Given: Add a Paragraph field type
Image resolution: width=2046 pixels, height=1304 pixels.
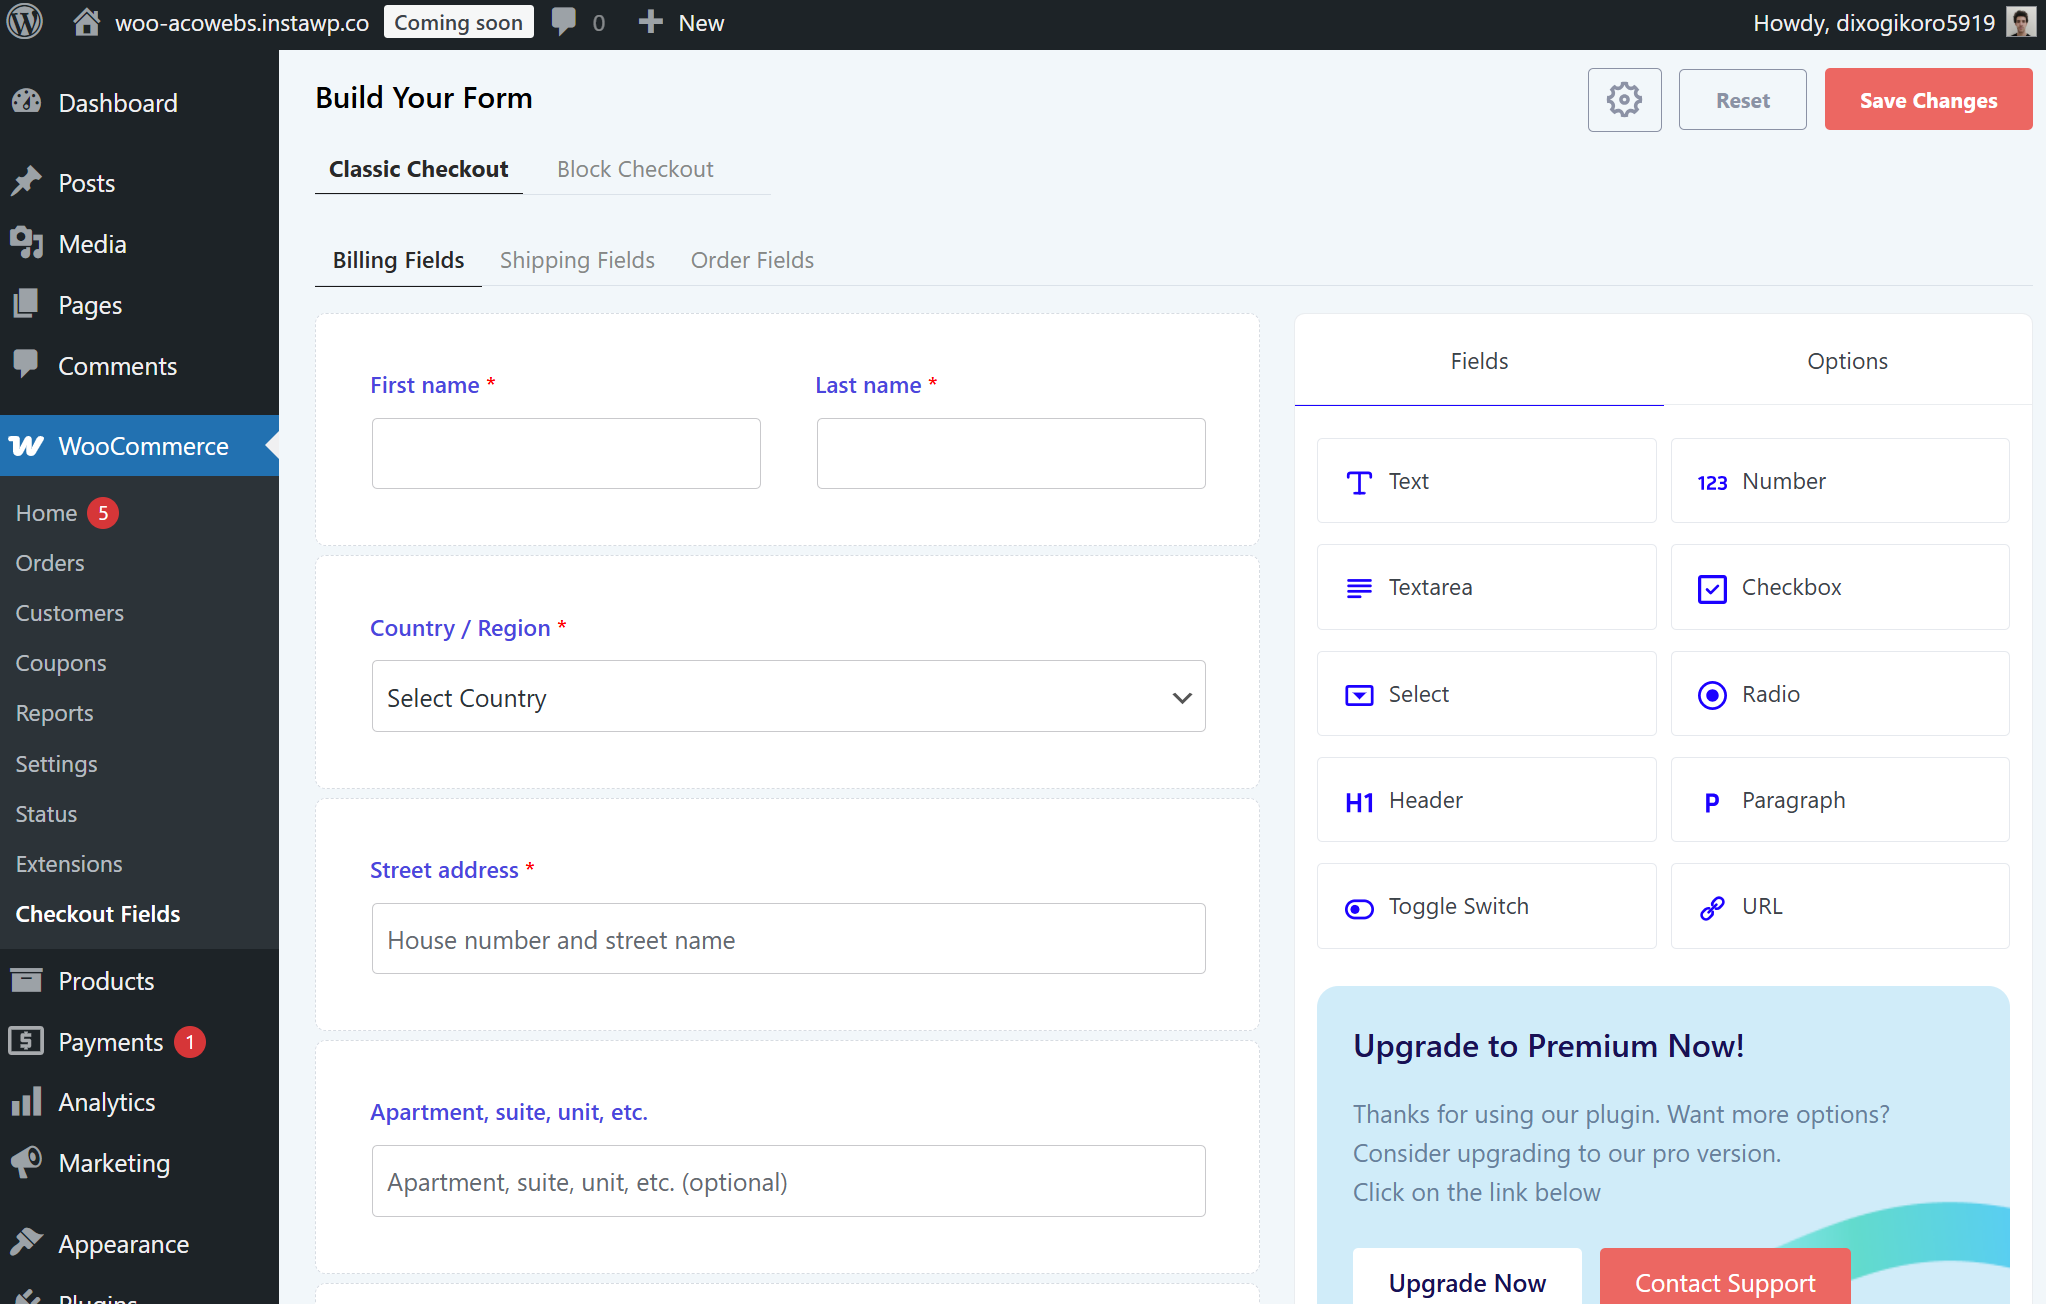Looking at the screenshot, I should [1839, 800].
